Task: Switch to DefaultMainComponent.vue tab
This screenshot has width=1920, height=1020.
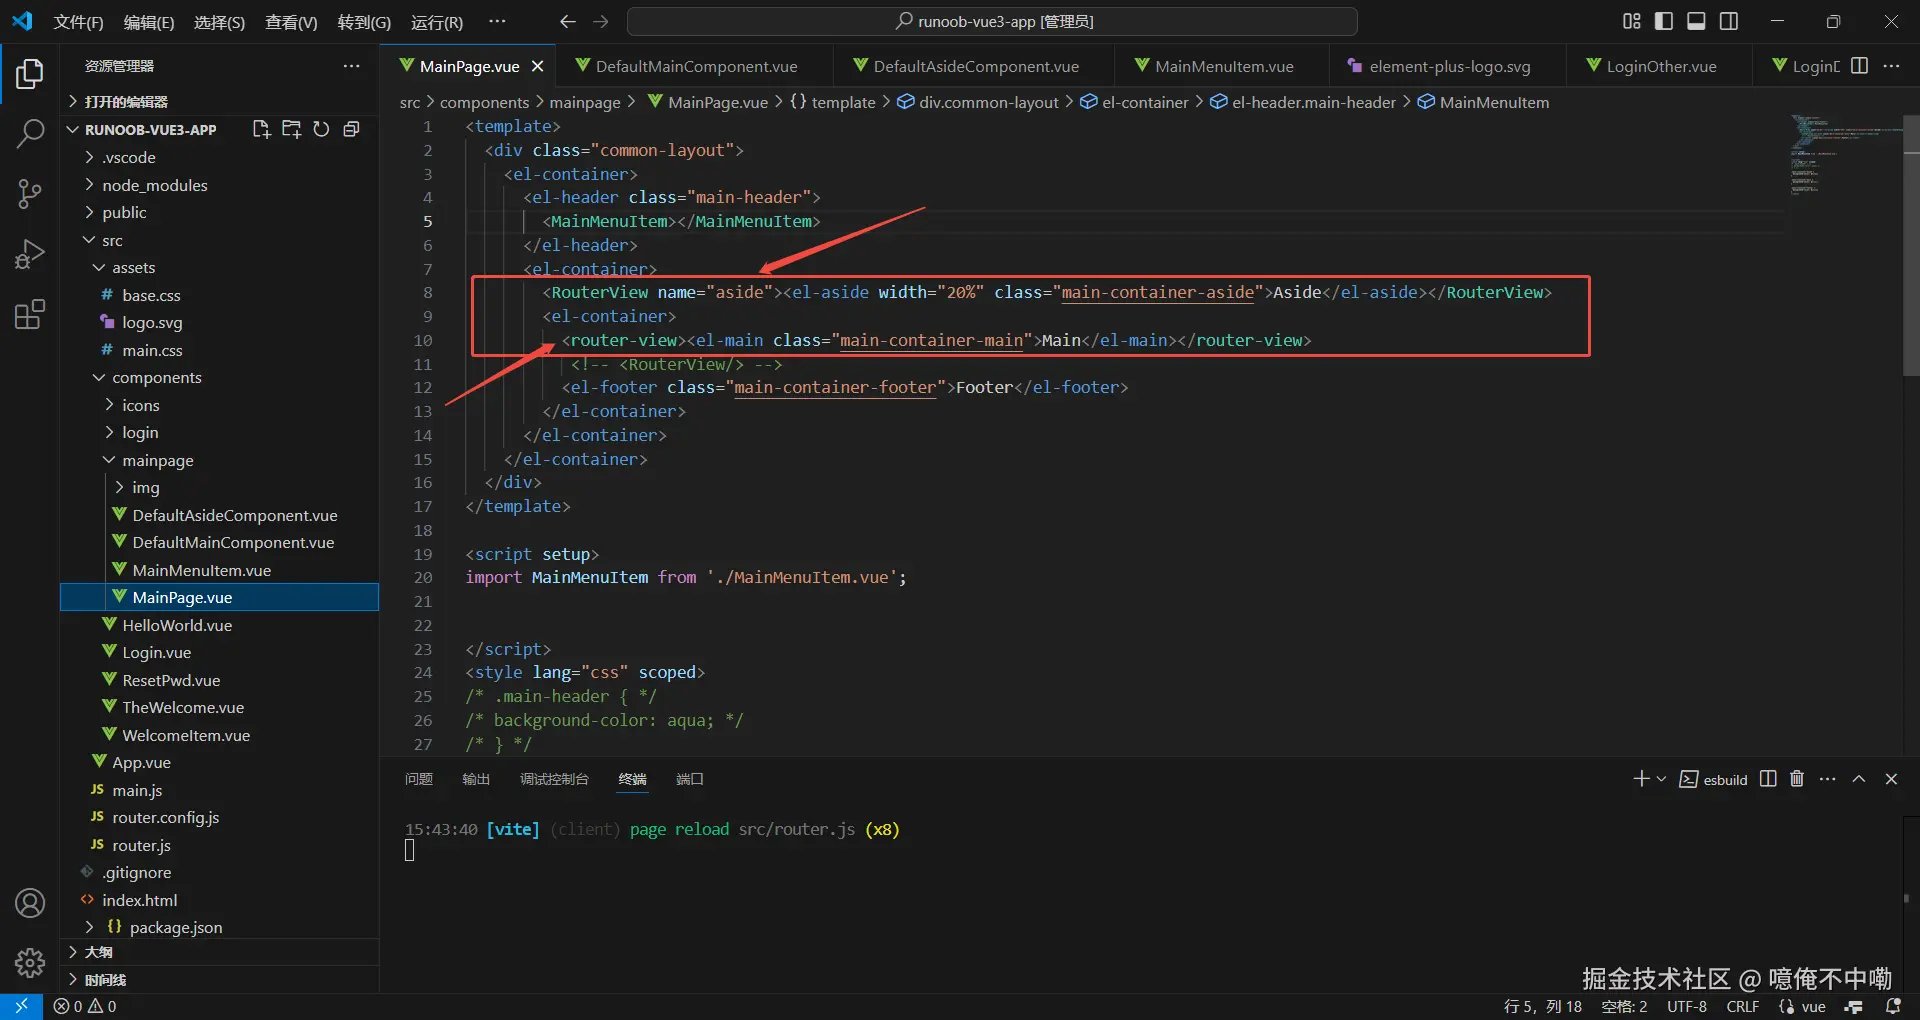Action: (696, 66)
